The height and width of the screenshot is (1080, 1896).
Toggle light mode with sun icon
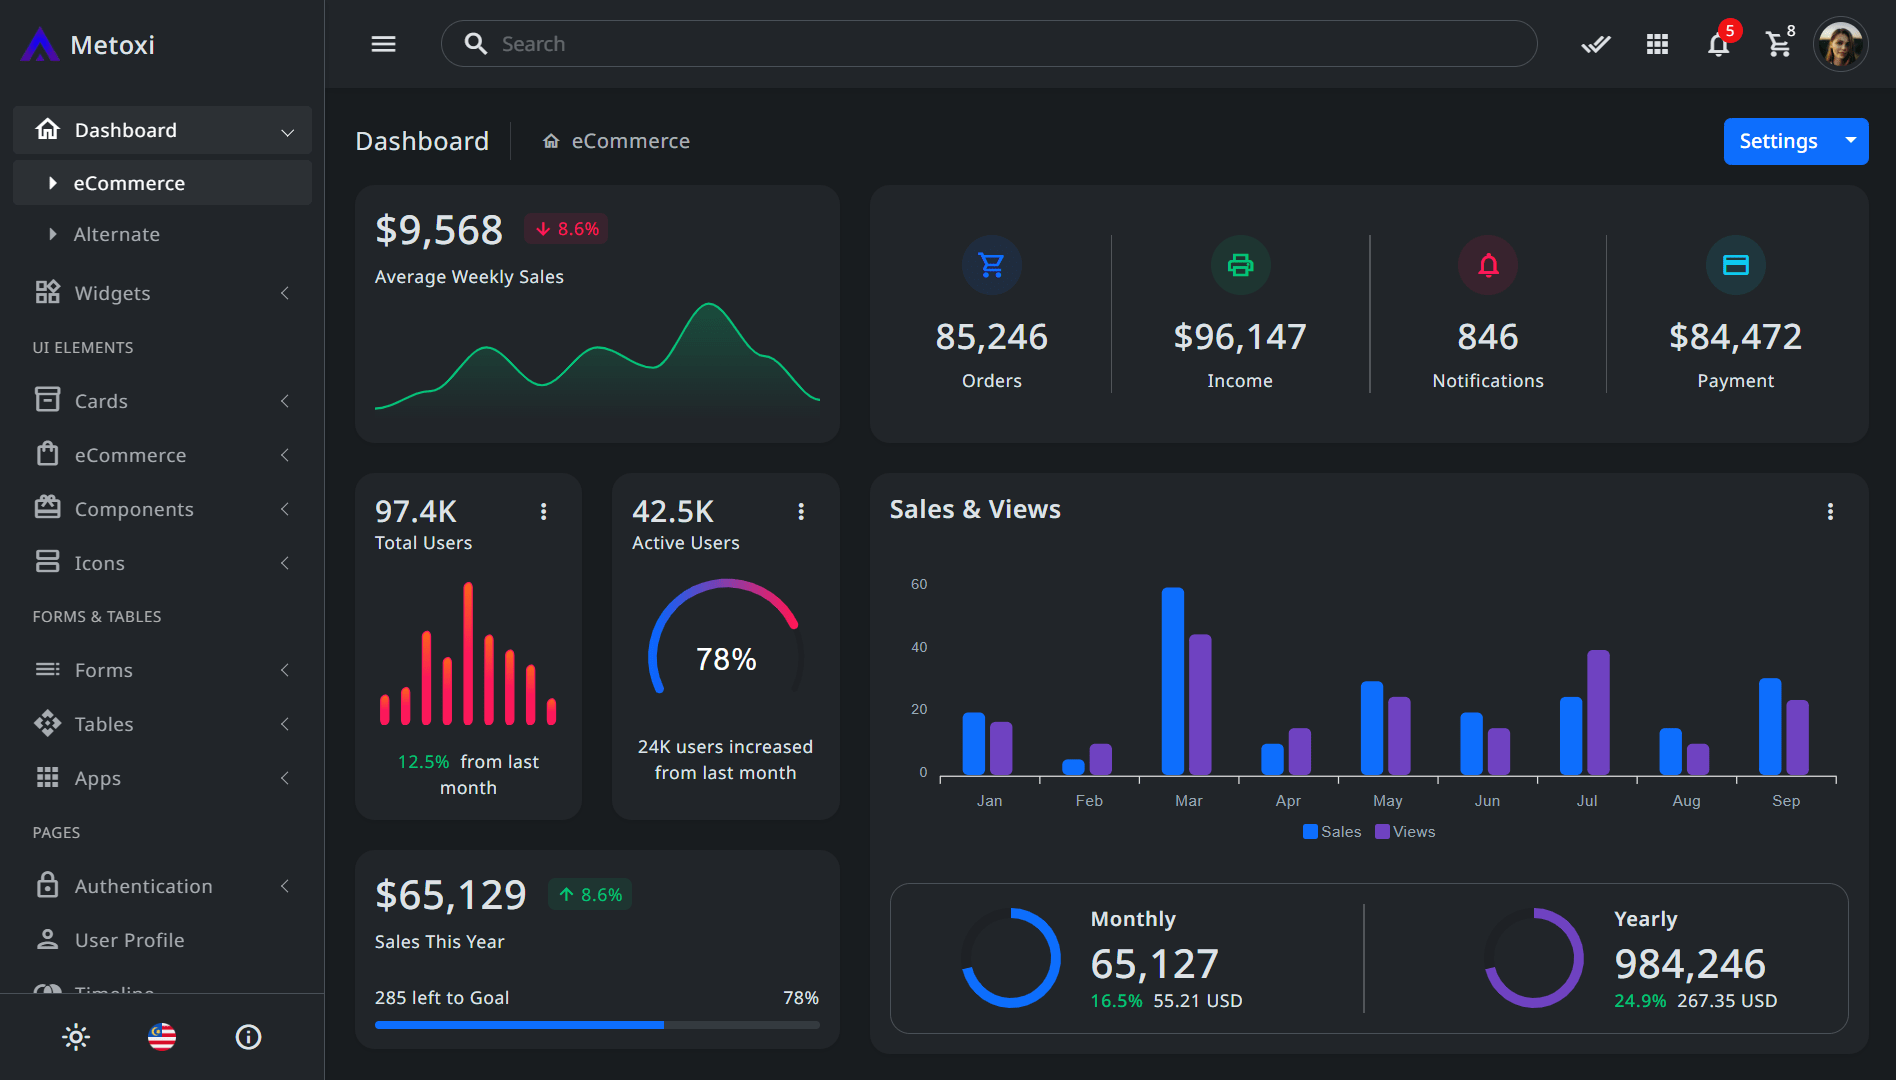coord(76,1037)
